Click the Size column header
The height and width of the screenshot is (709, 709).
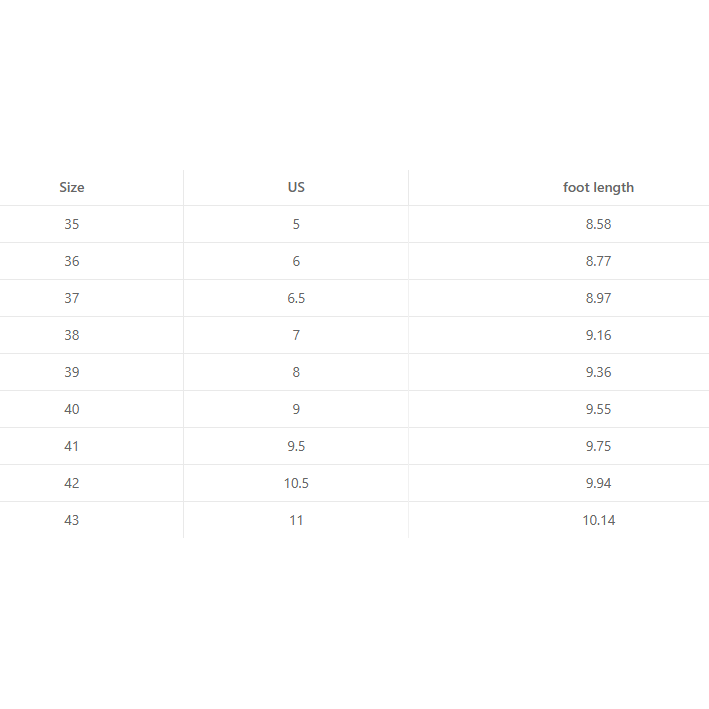[x=72, y=188]
